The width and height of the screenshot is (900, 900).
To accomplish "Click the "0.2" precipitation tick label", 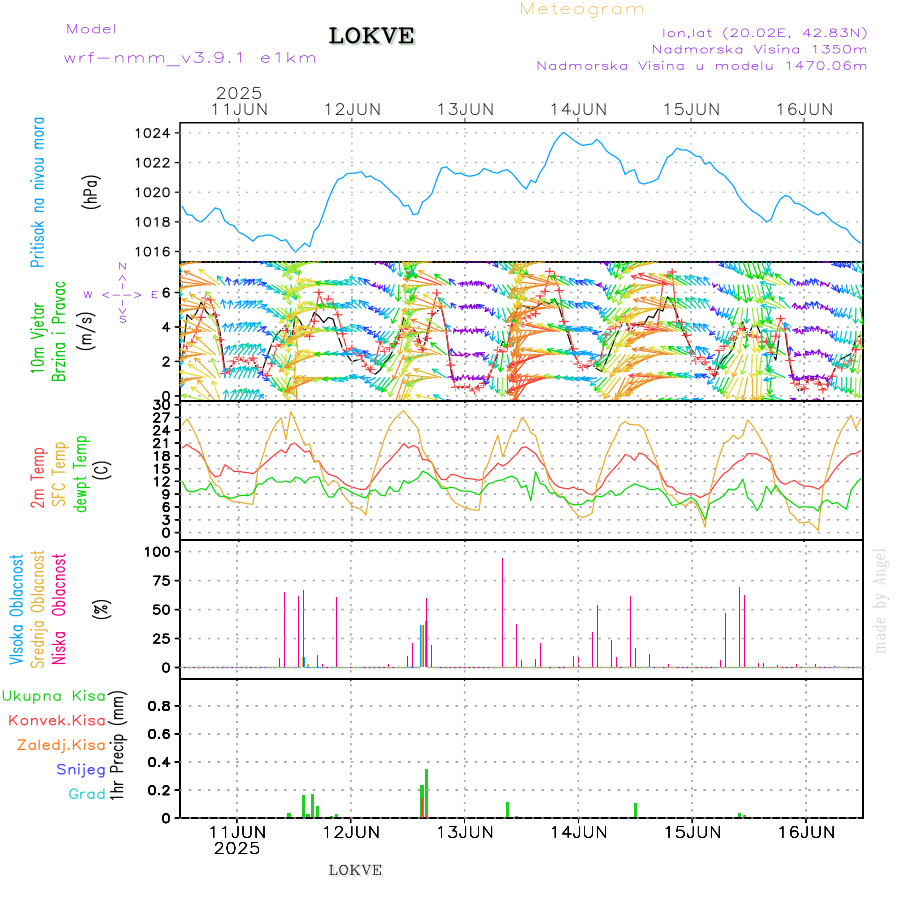I will [x=158, y=791].
